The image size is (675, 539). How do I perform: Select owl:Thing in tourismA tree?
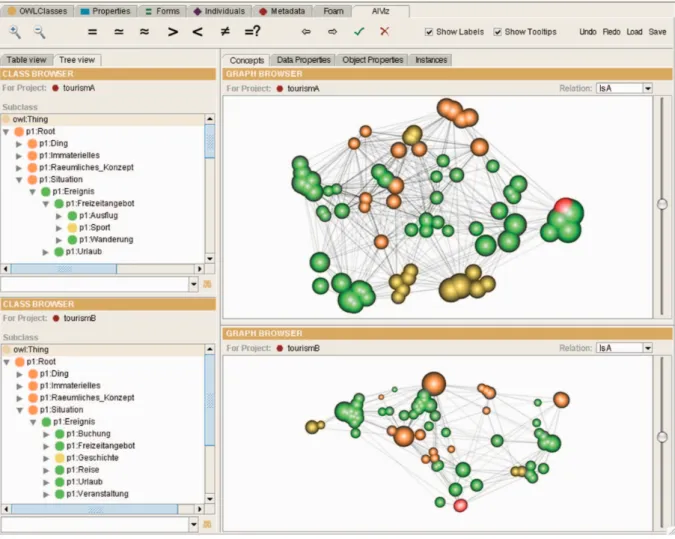coord(30,120)
